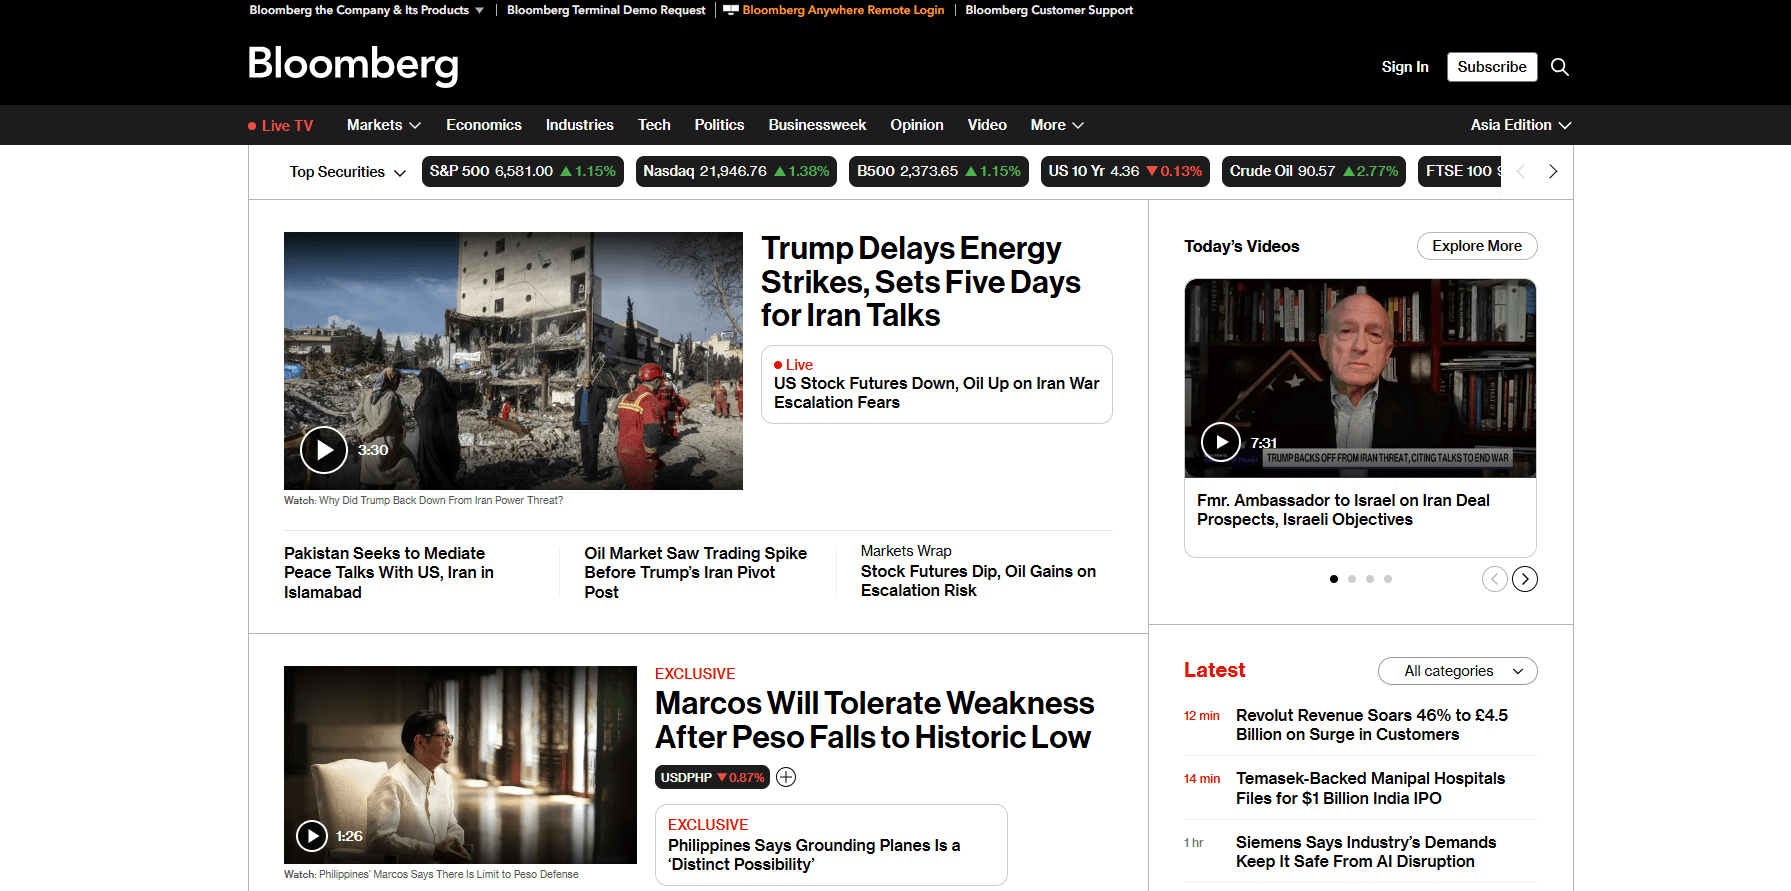Select the US 10 Yr ticker
1791x891 pixels.
[1125, 171]
